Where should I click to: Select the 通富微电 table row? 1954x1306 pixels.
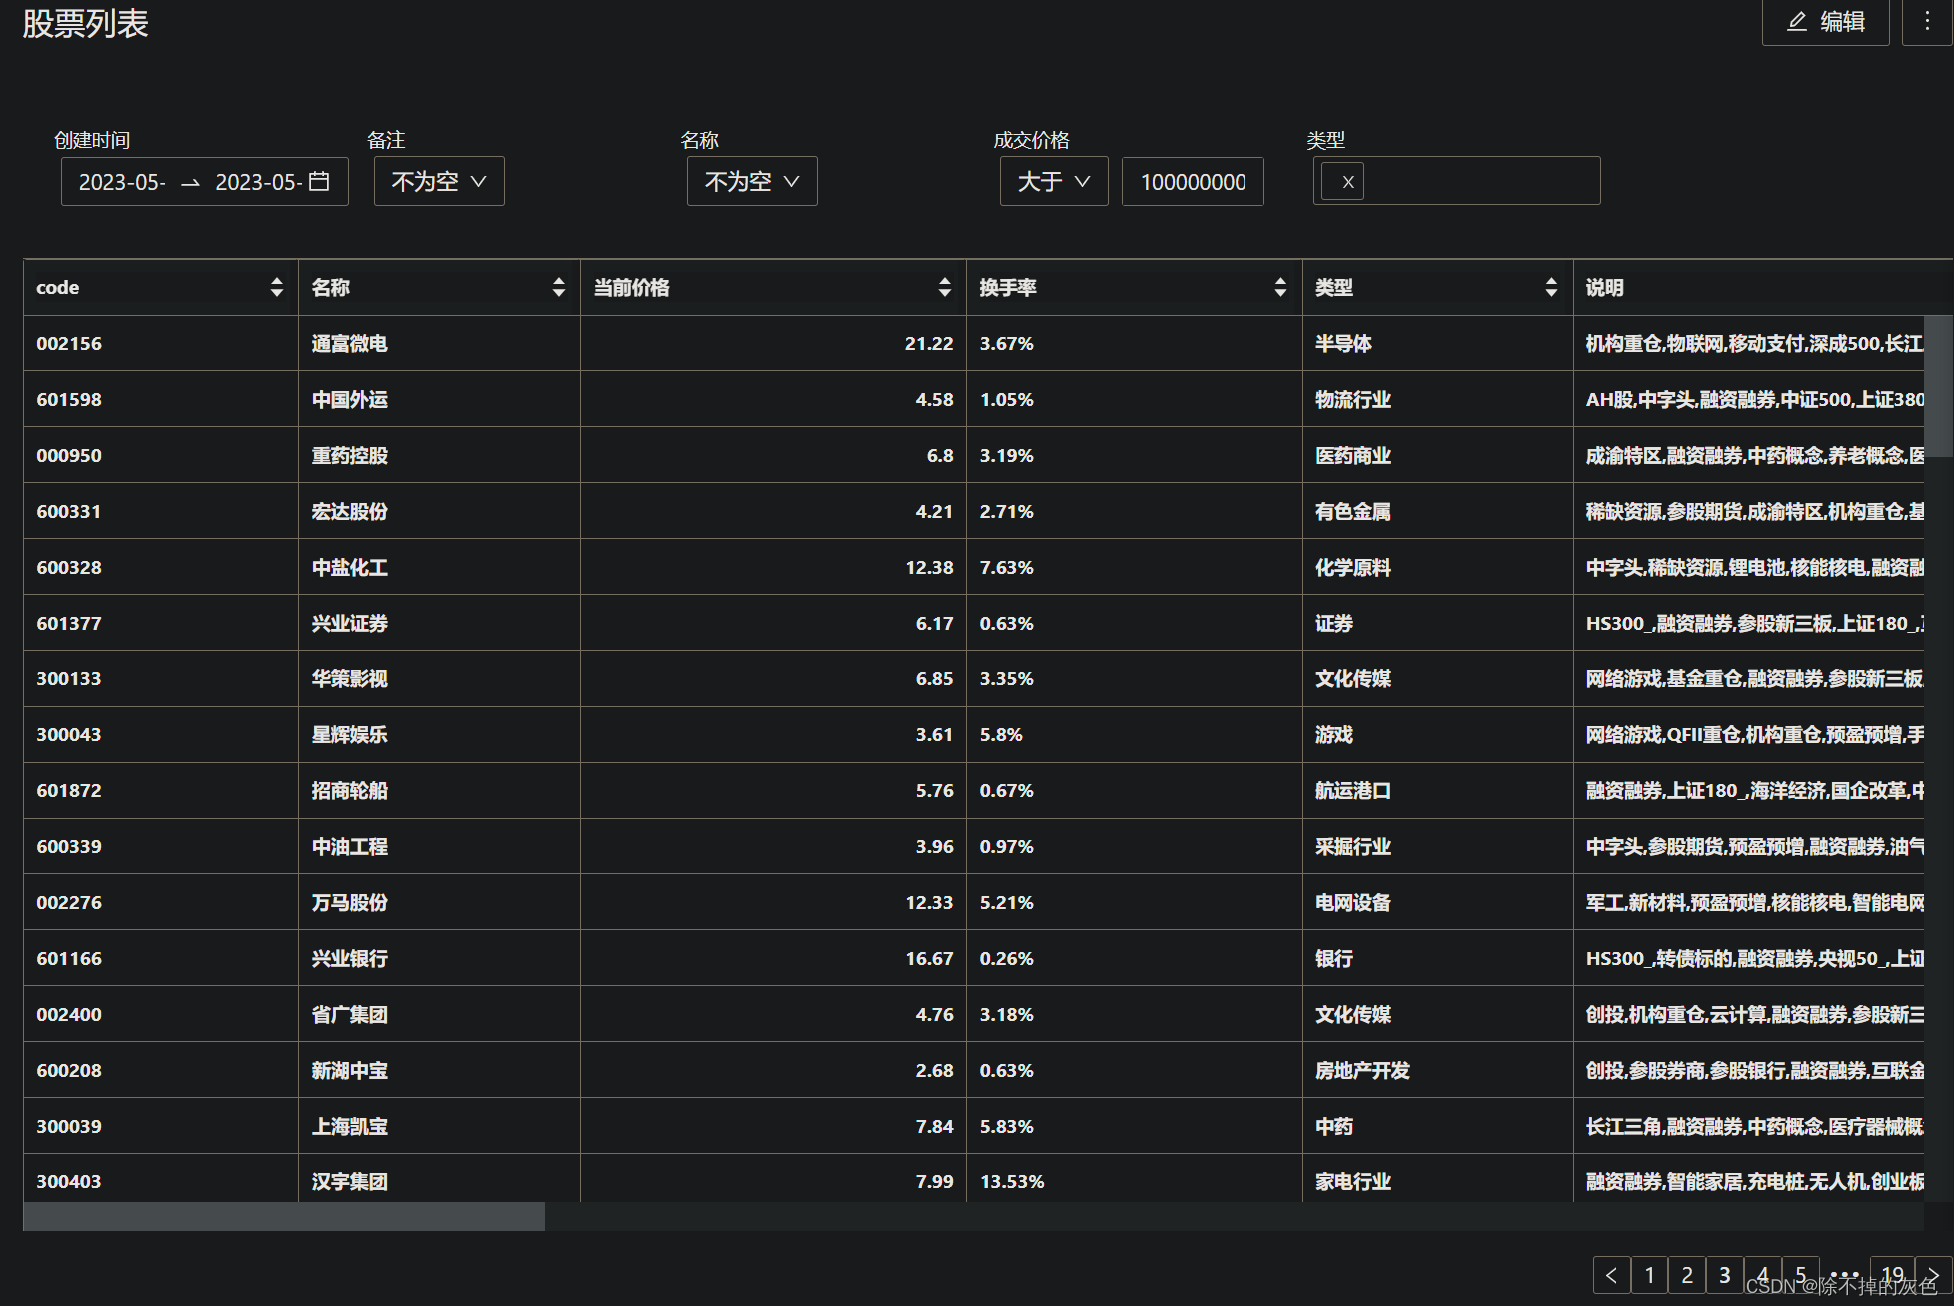[x=348, y=344]
